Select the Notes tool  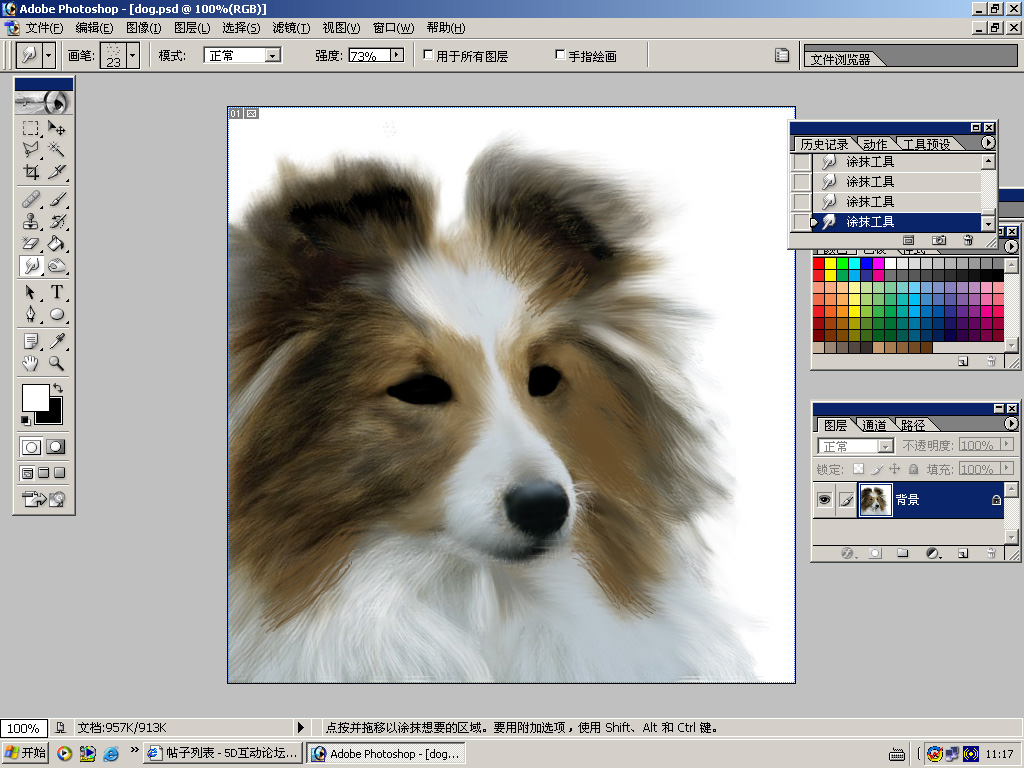(x=31, y=341)
